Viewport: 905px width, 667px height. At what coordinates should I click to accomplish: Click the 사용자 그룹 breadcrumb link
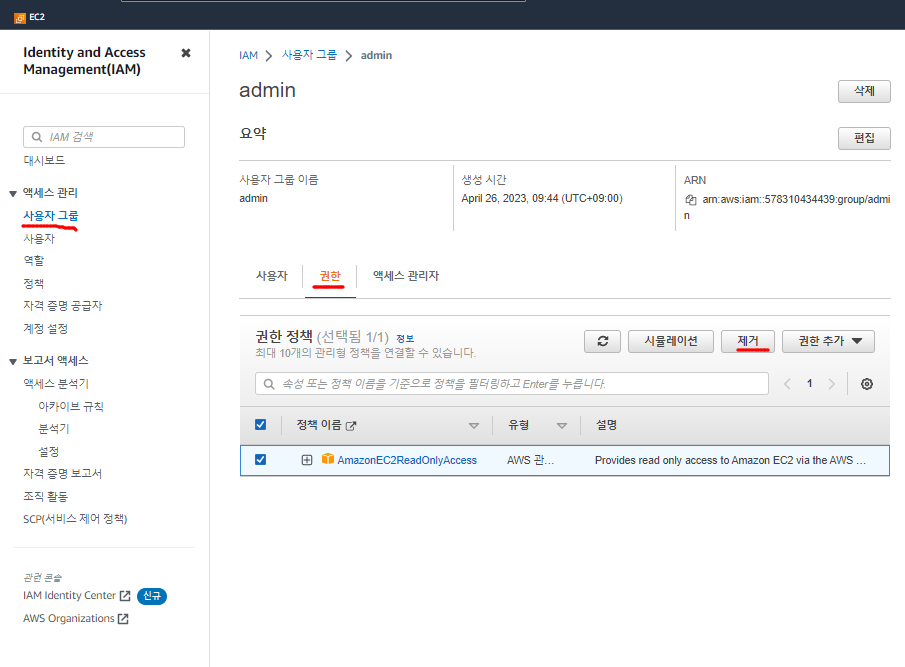pyautogui.click(x=309, y=55)
